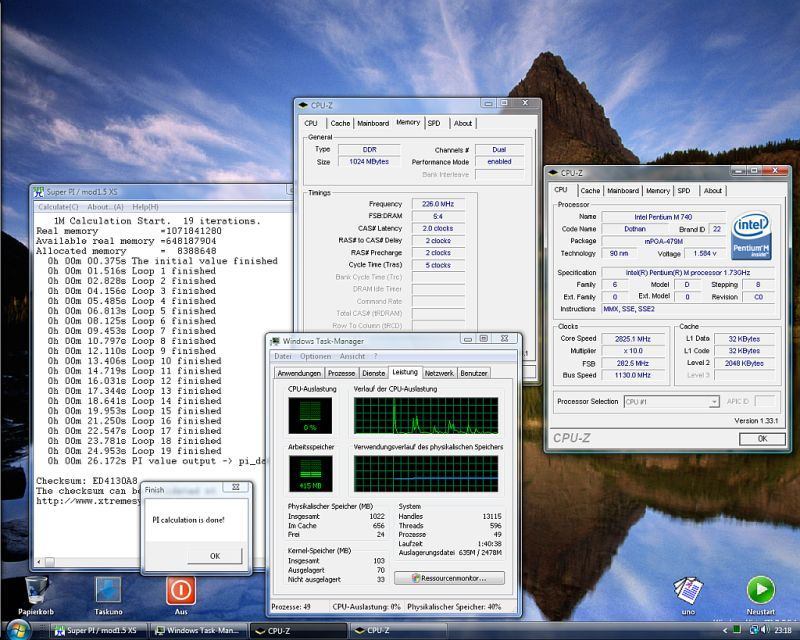Open the Taskuno desktop icon
Viewport: 800px width, 640px height.
click(x=108, y=591)
